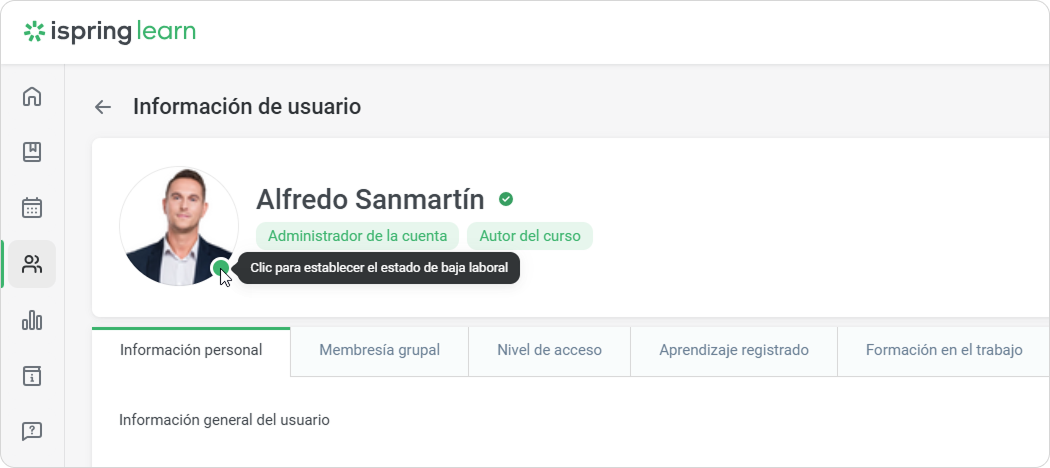Switch to the Información personal tab
Viewport: 1050px width, 468px height.
pos(191,350)
